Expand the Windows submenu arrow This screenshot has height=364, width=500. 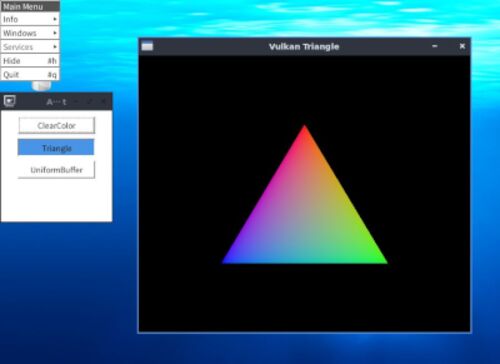[x=55, y=33]
